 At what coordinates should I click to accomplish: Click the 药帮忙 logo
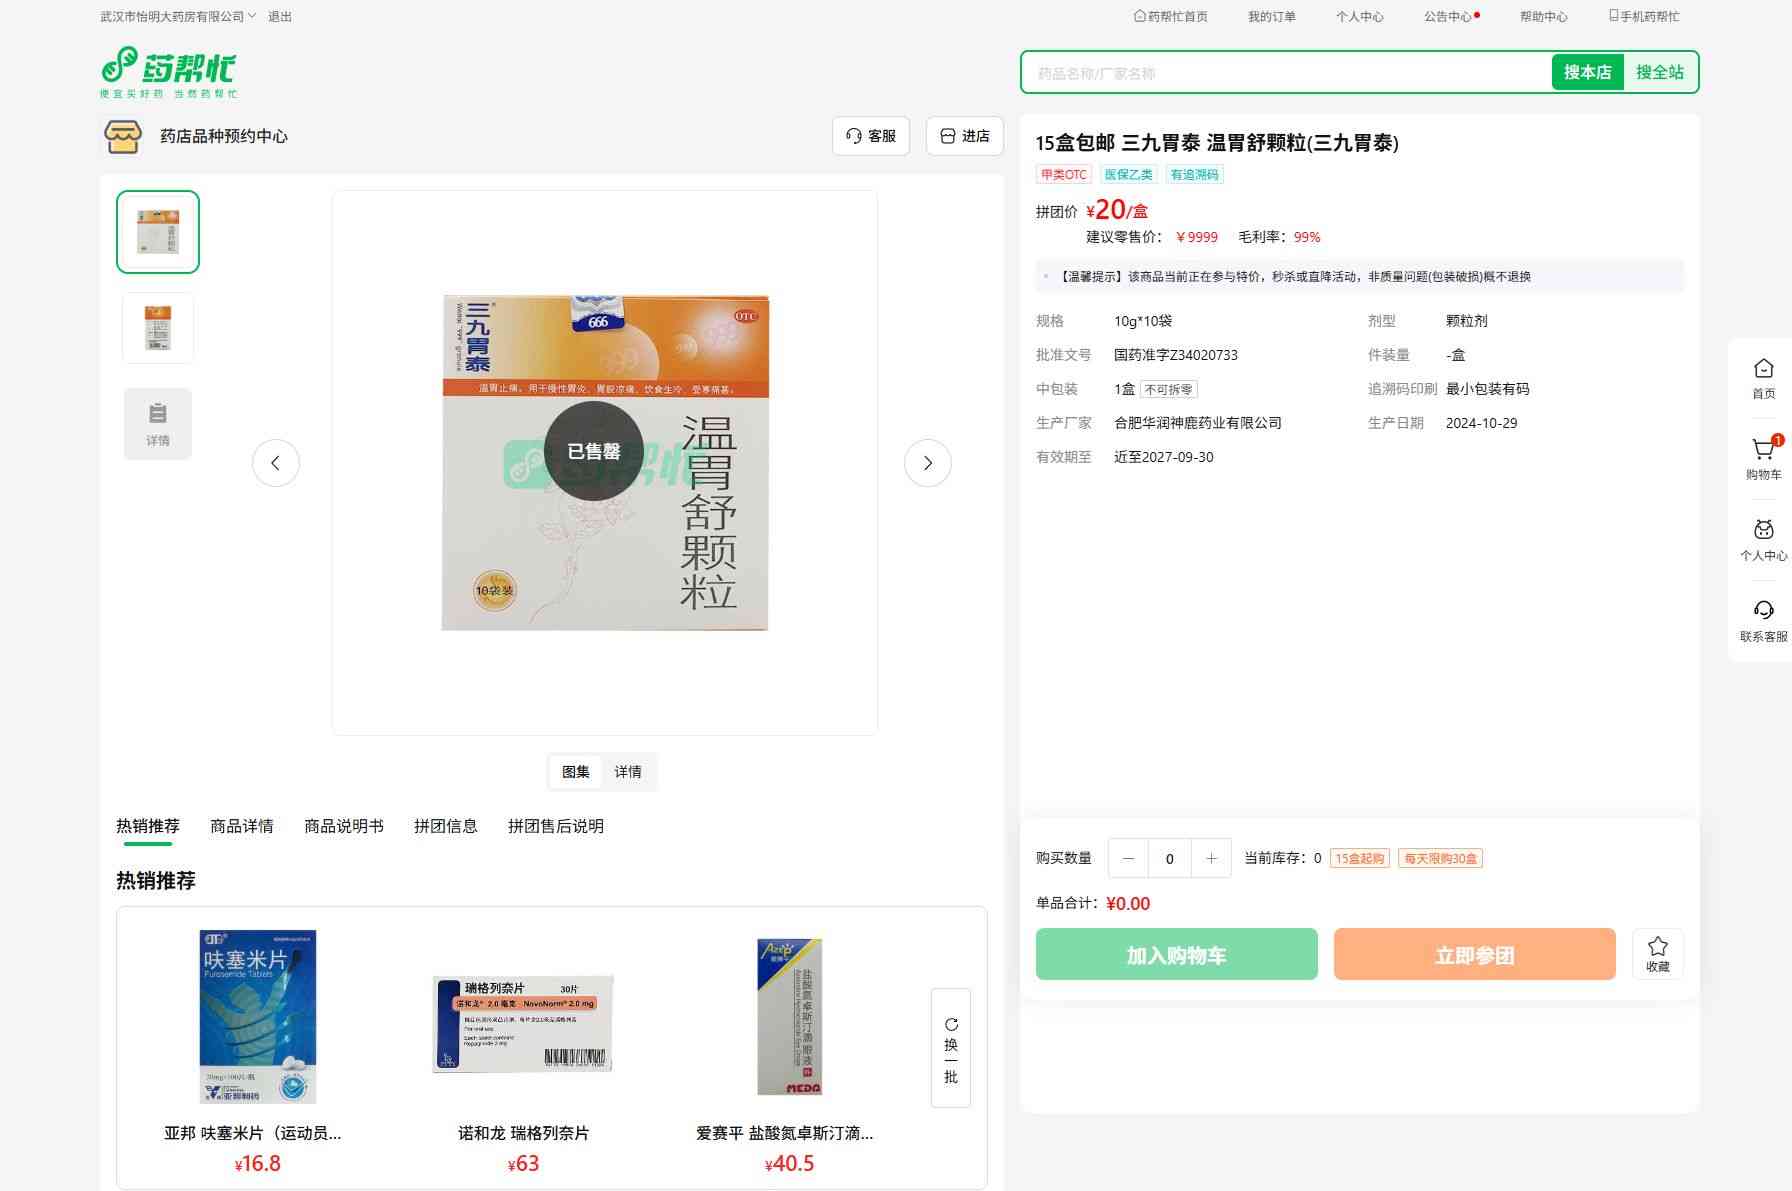click(169, 72)
